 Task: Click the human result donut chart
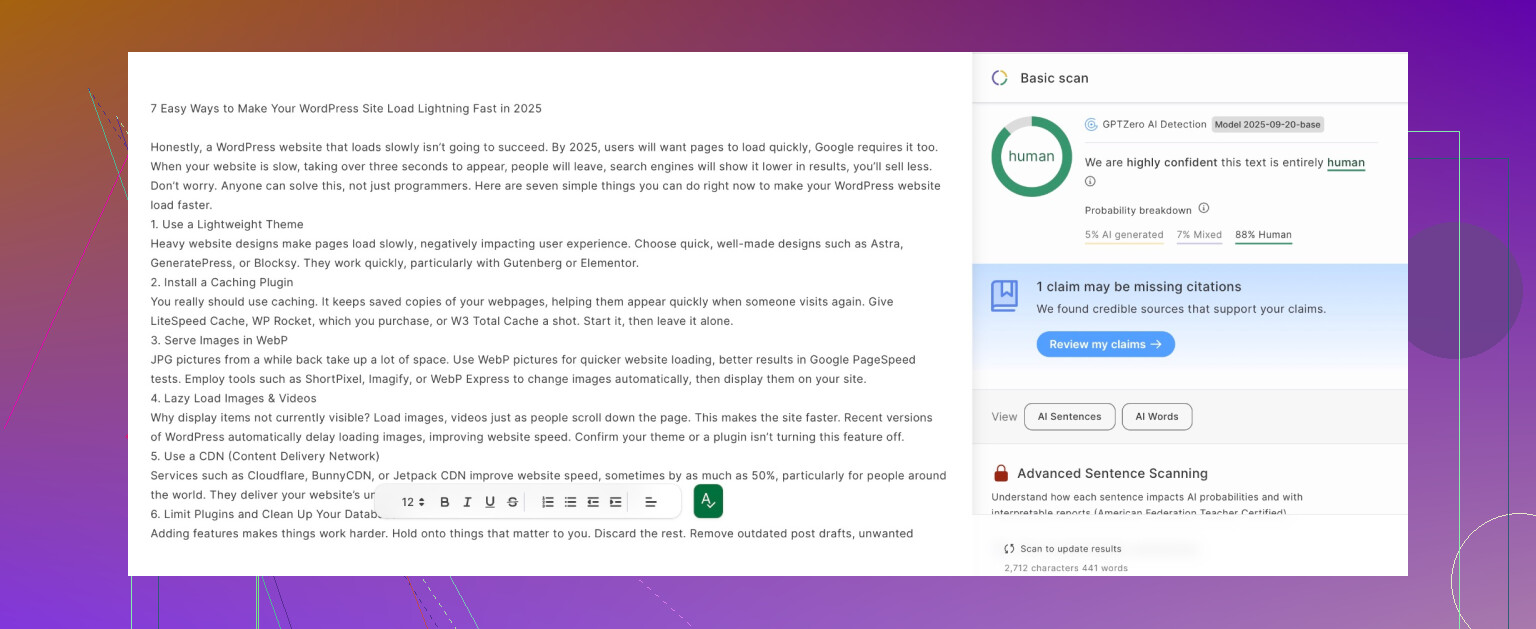point(1030,157)
